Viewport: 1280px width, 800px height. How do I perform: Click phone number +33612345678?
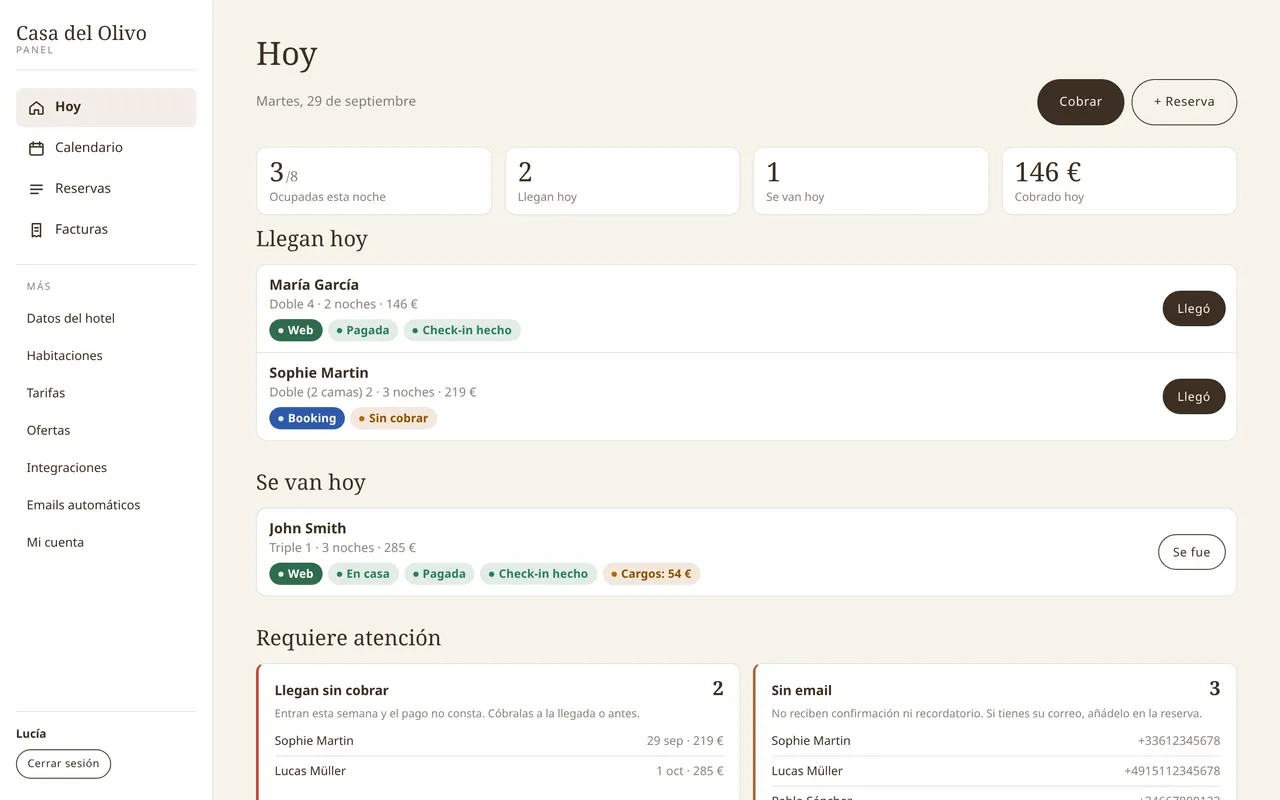1179,741
